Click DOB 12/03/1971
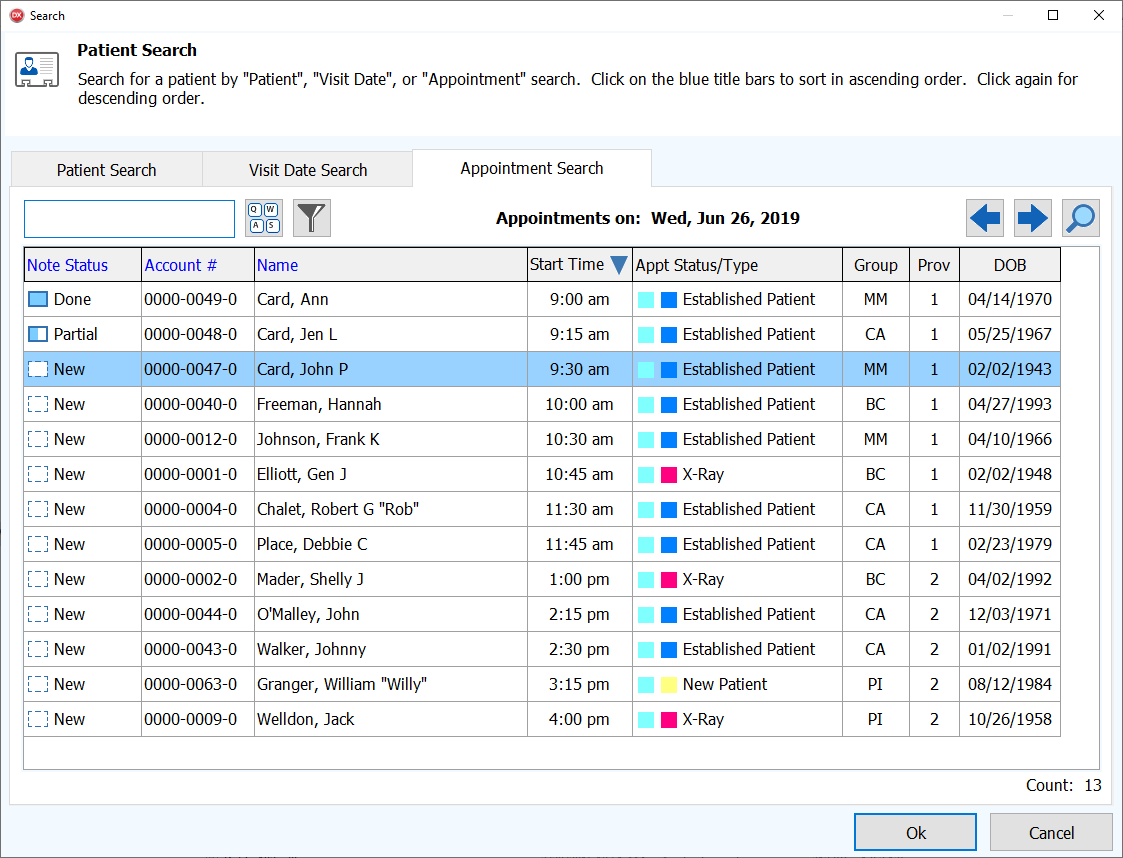1123x858 pixels. (x=1010, y=614)
